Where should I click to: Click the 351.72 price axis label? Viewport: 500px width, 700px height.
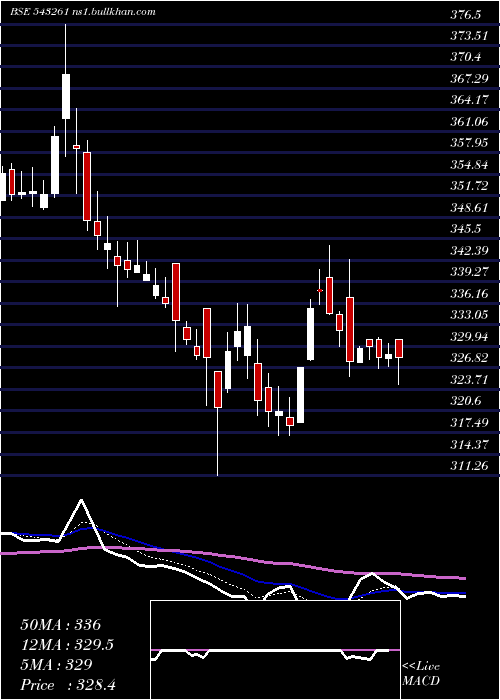click(x=469, y=186)
